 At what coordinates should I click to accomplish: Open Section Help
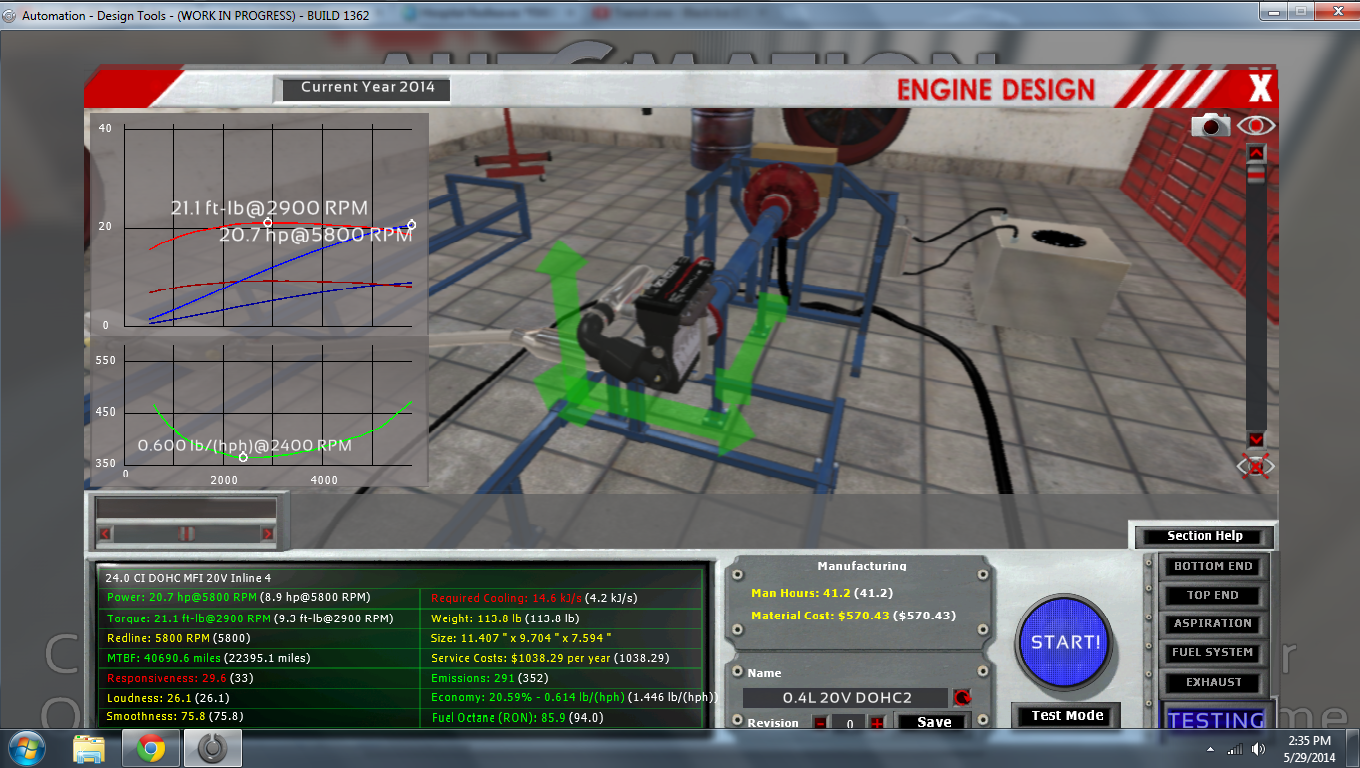tap(1204, 536)
